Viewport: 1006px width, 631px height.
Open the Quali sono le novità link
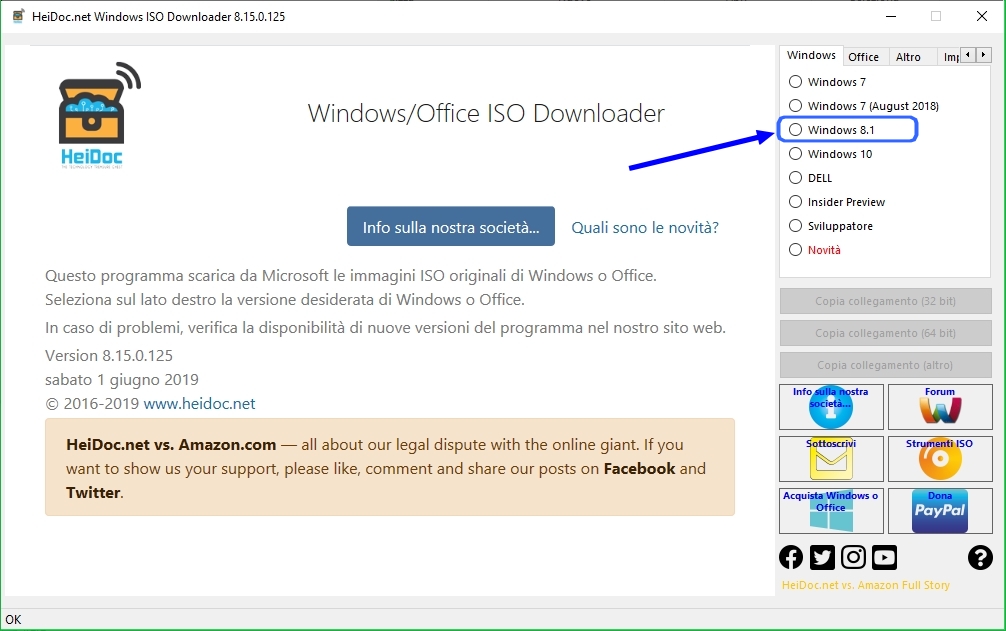645,228
